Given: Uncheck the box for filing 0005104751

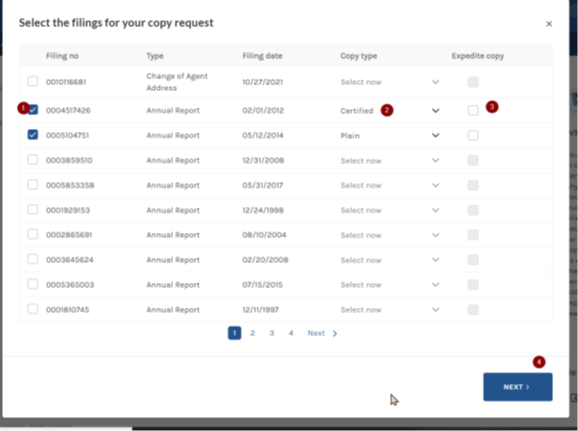Looking at the screenshot, I should point(33,135).
